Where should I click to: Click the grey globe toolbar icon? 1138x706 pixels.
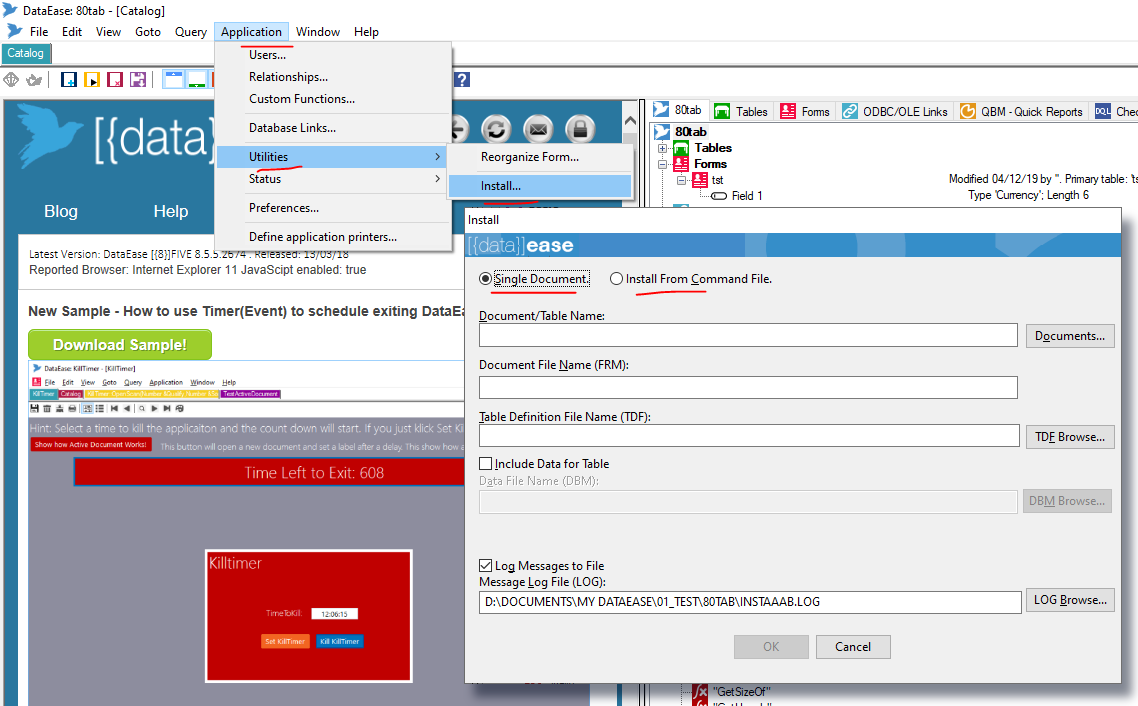(x=11, y=80)
